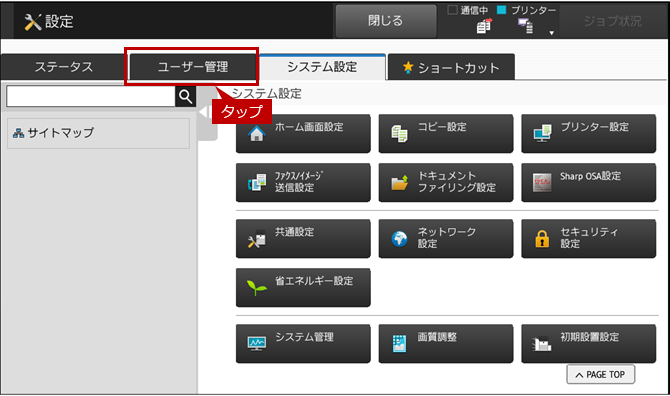Open プリンター設定 printer icon tile

coord(588,133)
